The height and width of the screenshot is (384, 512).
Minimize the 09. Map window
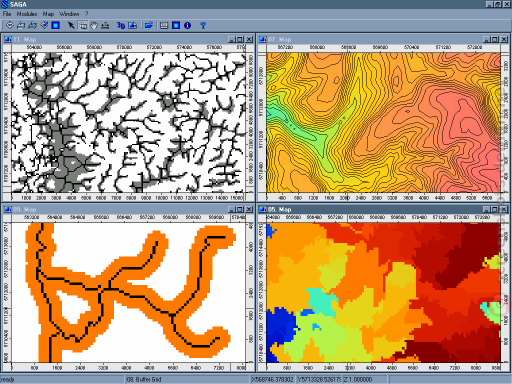point(232,209)
